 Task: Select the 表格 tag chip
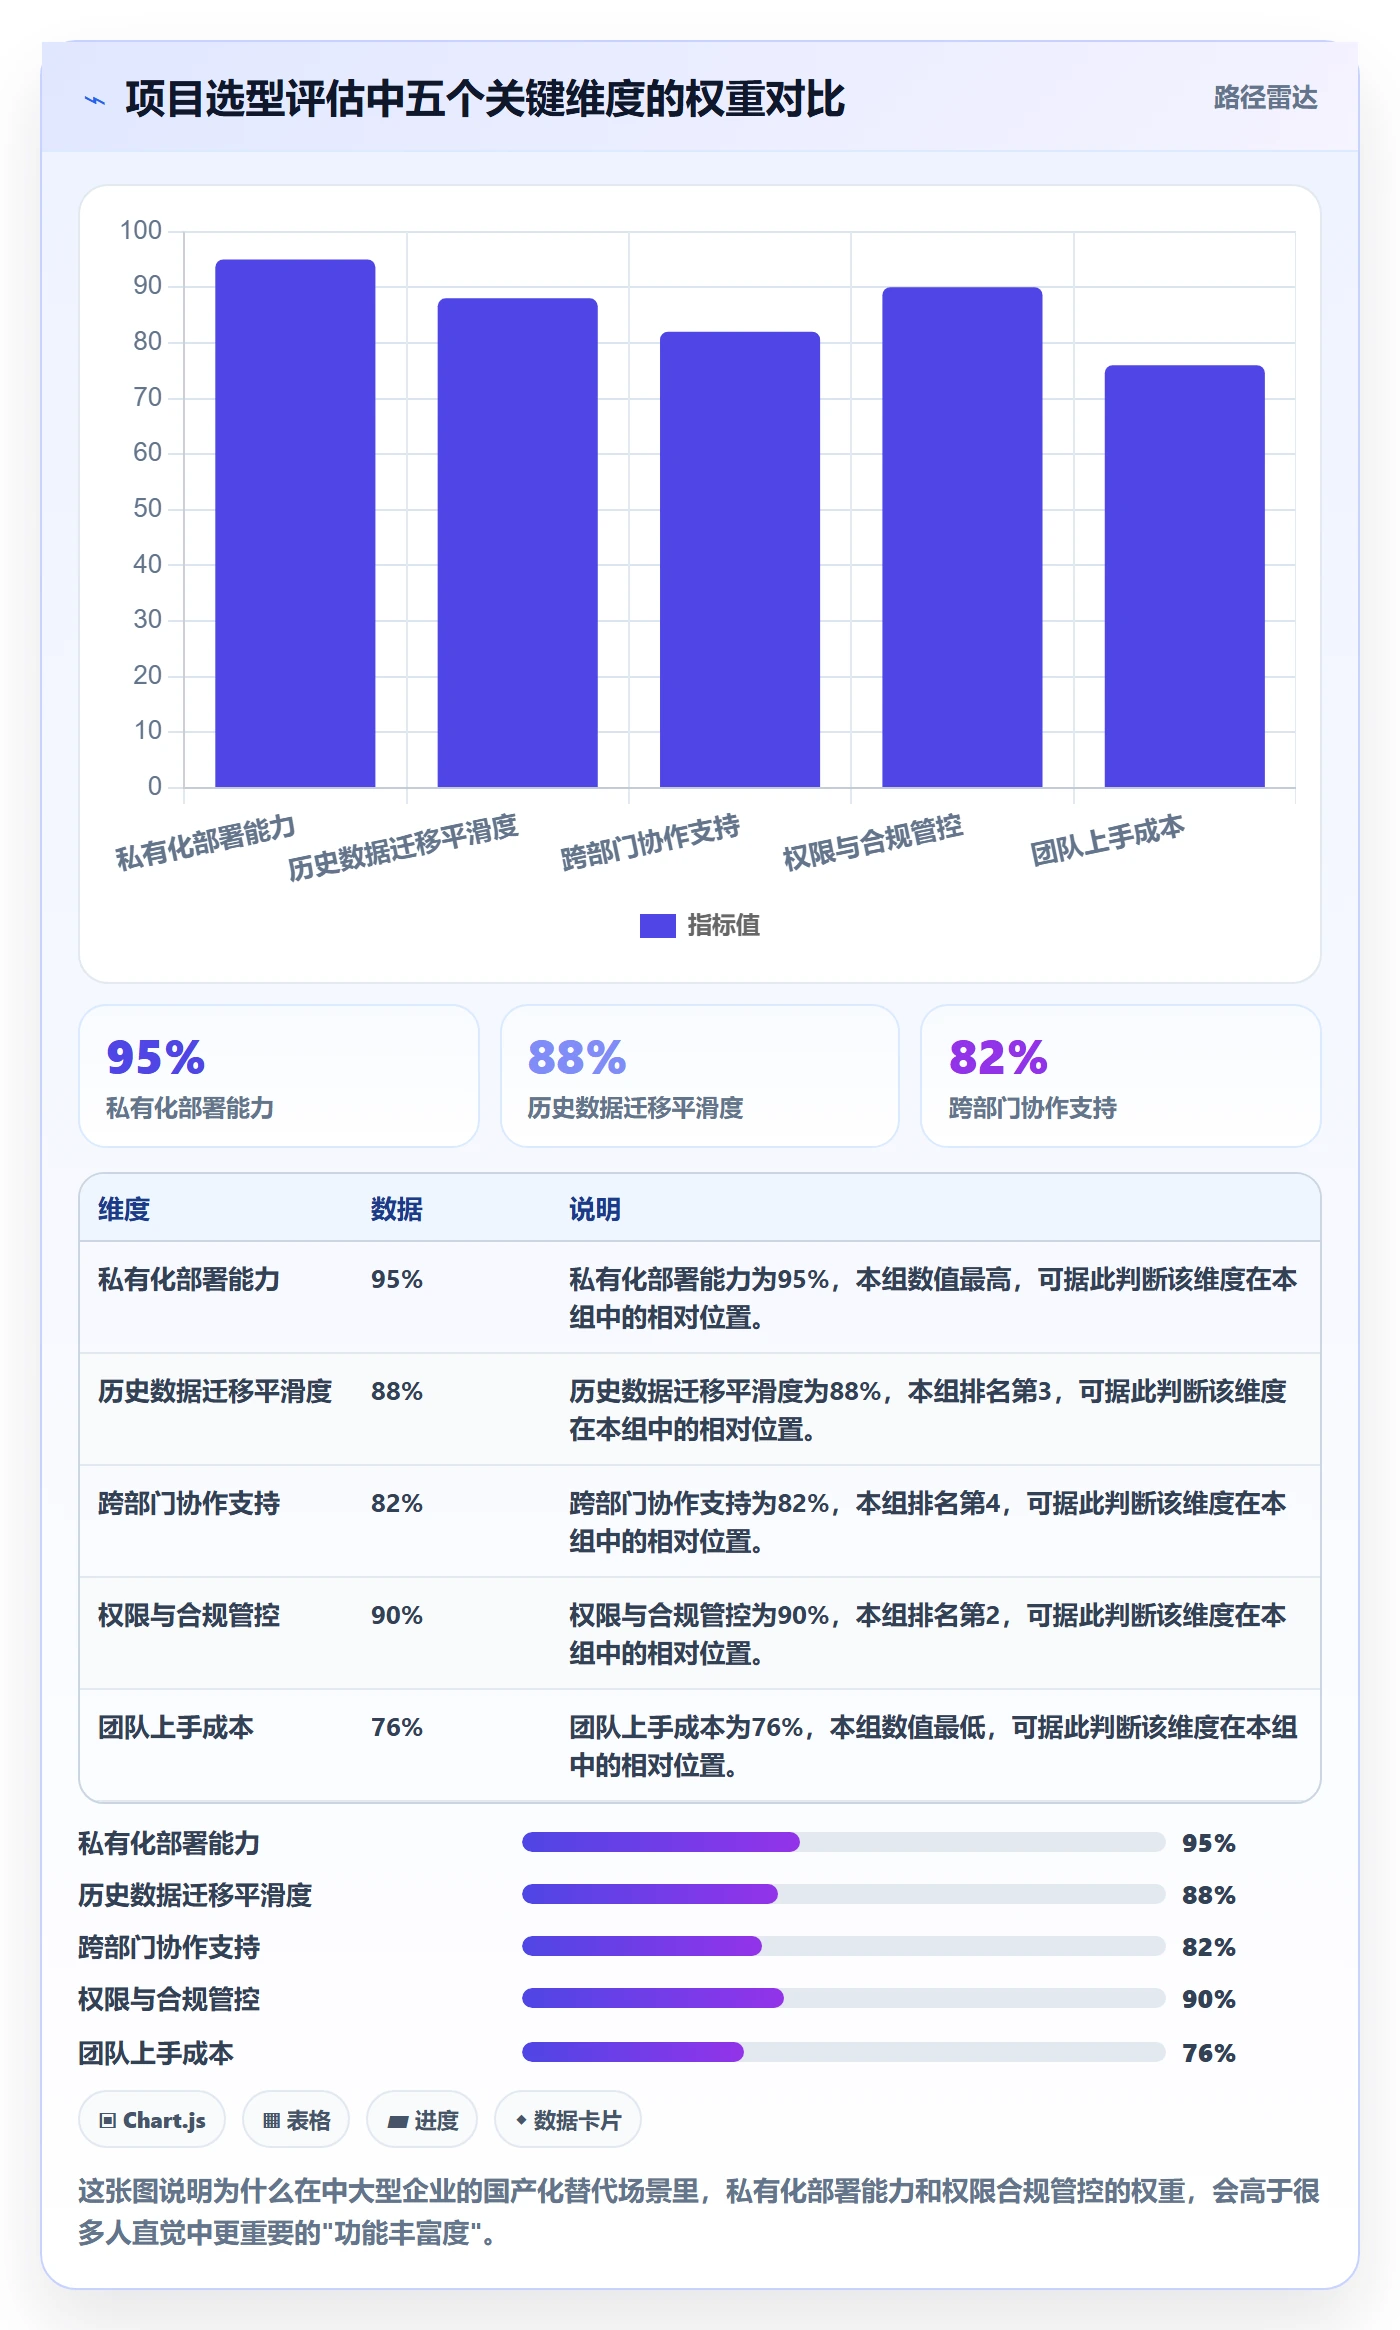click(296, 2120)
